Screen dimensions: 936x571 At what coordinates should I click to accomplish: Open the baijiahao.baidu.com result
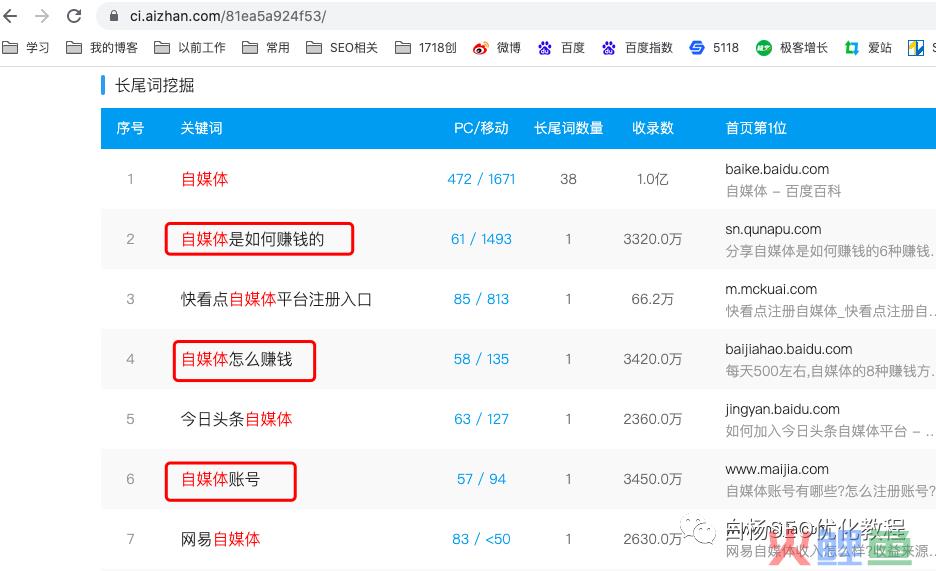(789, 349)
